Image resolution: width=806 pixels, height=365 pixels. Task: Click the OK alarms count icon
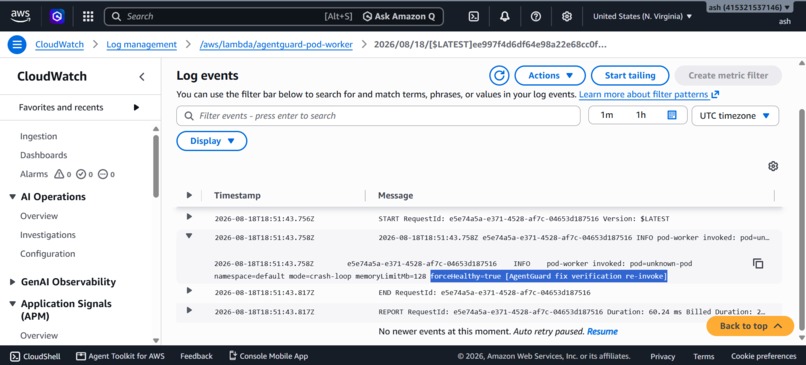tap(81, 174)
